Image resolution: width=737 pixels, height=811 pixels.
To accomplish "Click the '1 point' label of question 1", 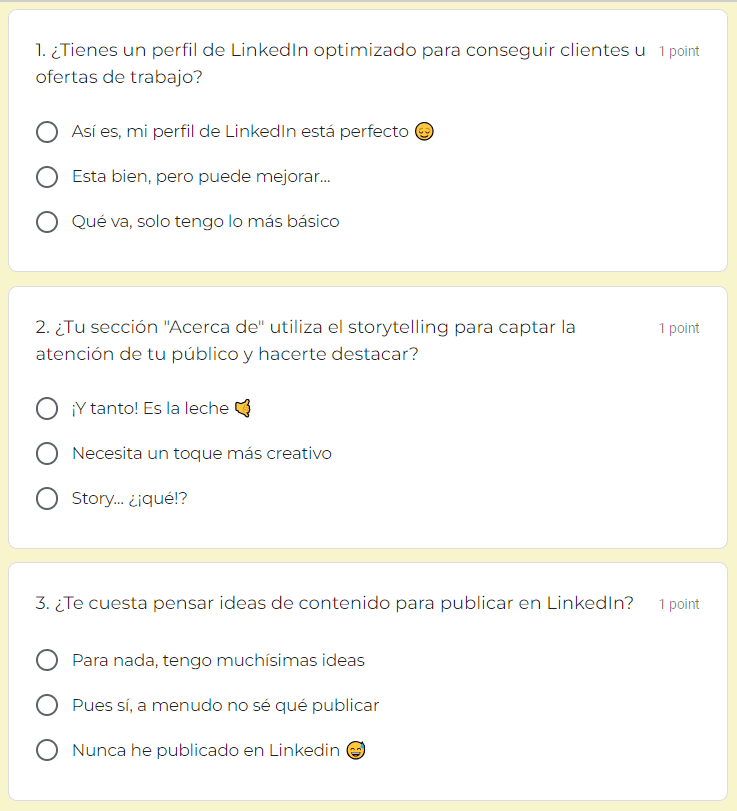I will coord(679,51).
